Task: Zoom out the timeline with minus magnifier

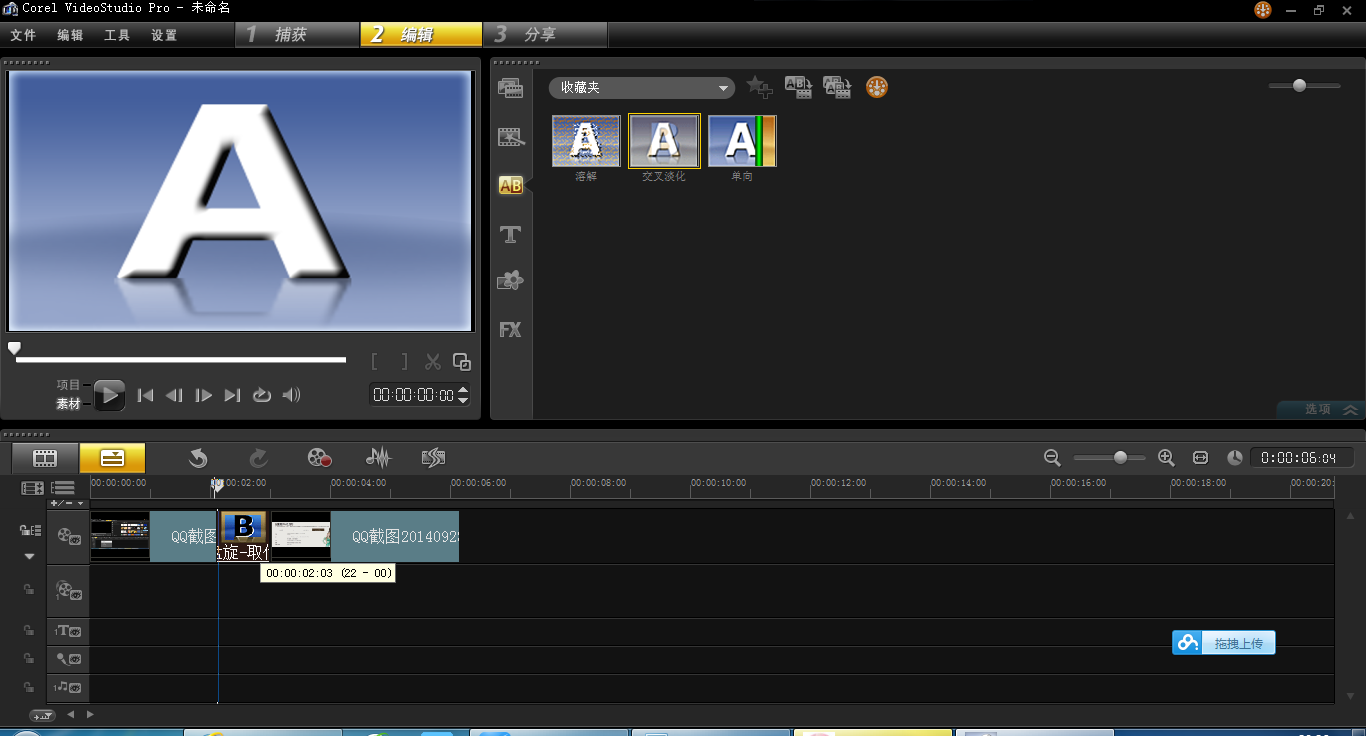Action: coord(1052,457)
